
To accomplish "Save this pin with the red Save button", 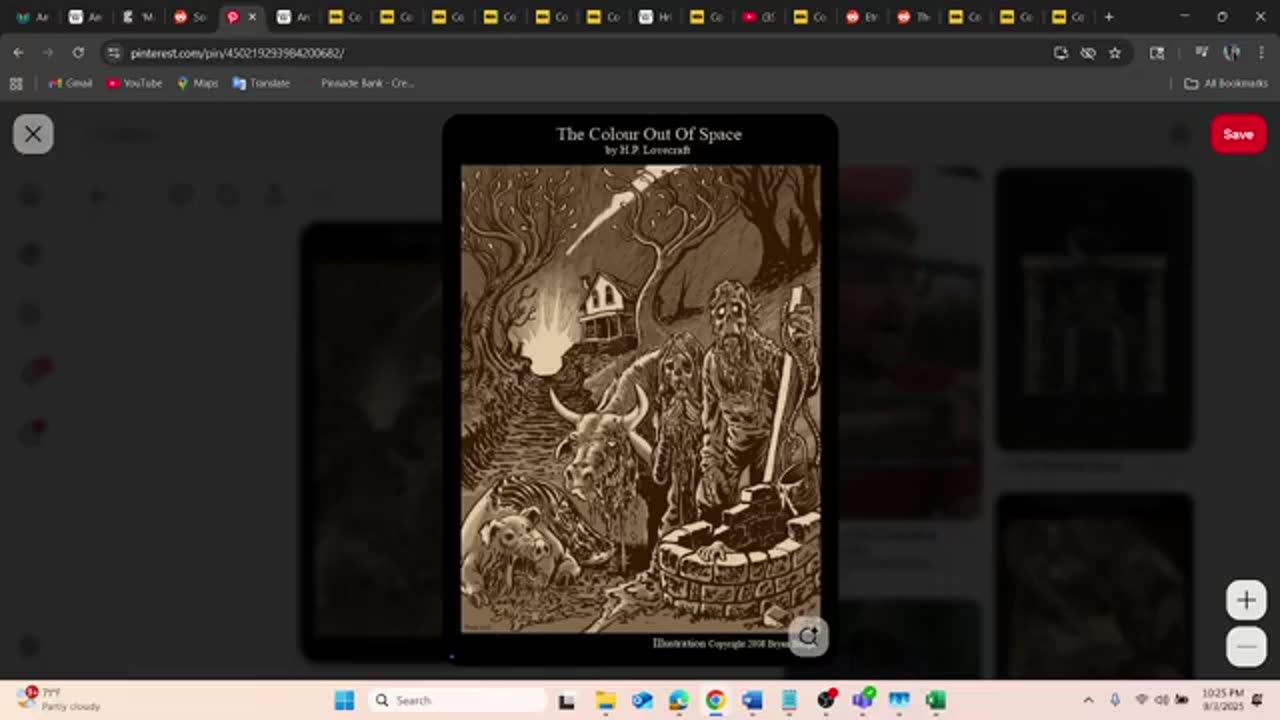I will click(x=1238, y=134).
